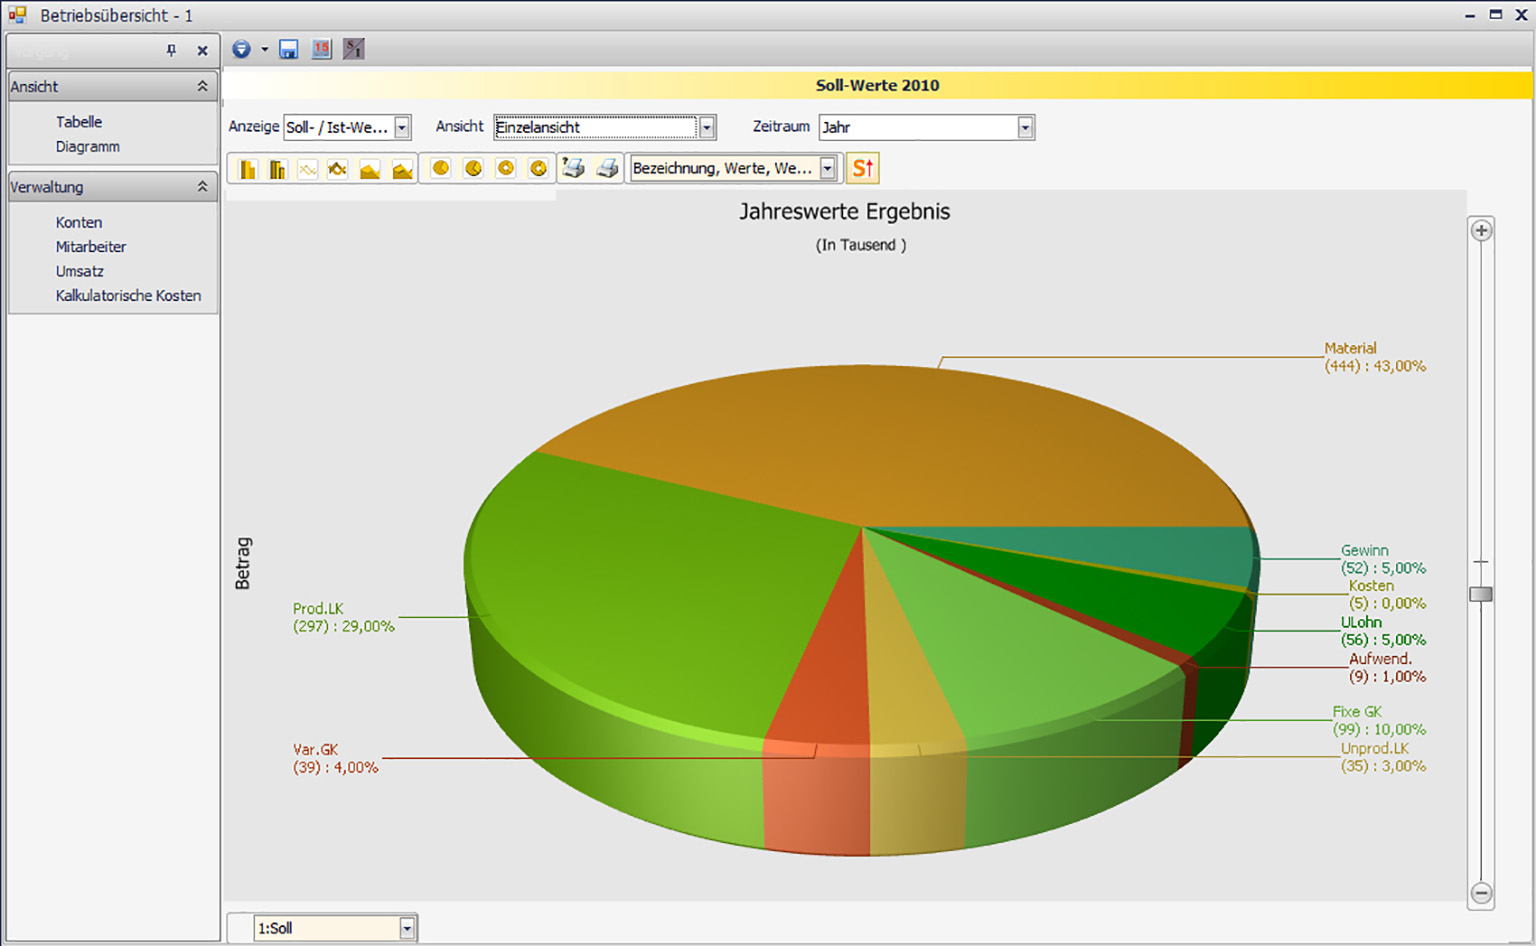Open the 1:Soll series selector
1536x946 pixels.
[x=407, y=928]
